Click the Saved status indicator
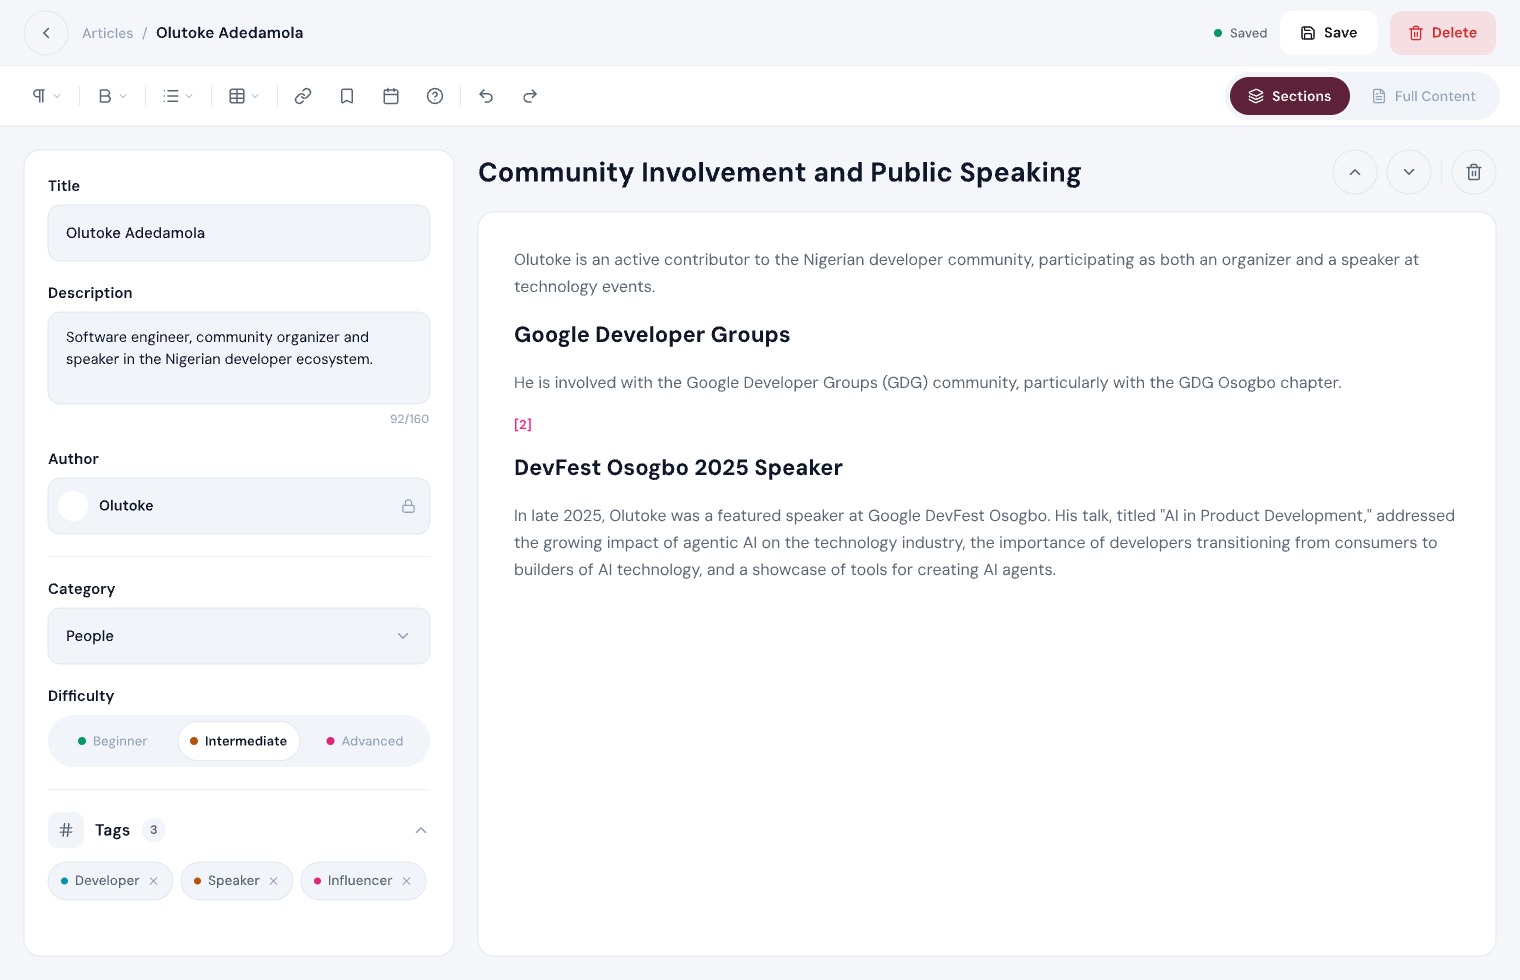 pos(1240,33)
